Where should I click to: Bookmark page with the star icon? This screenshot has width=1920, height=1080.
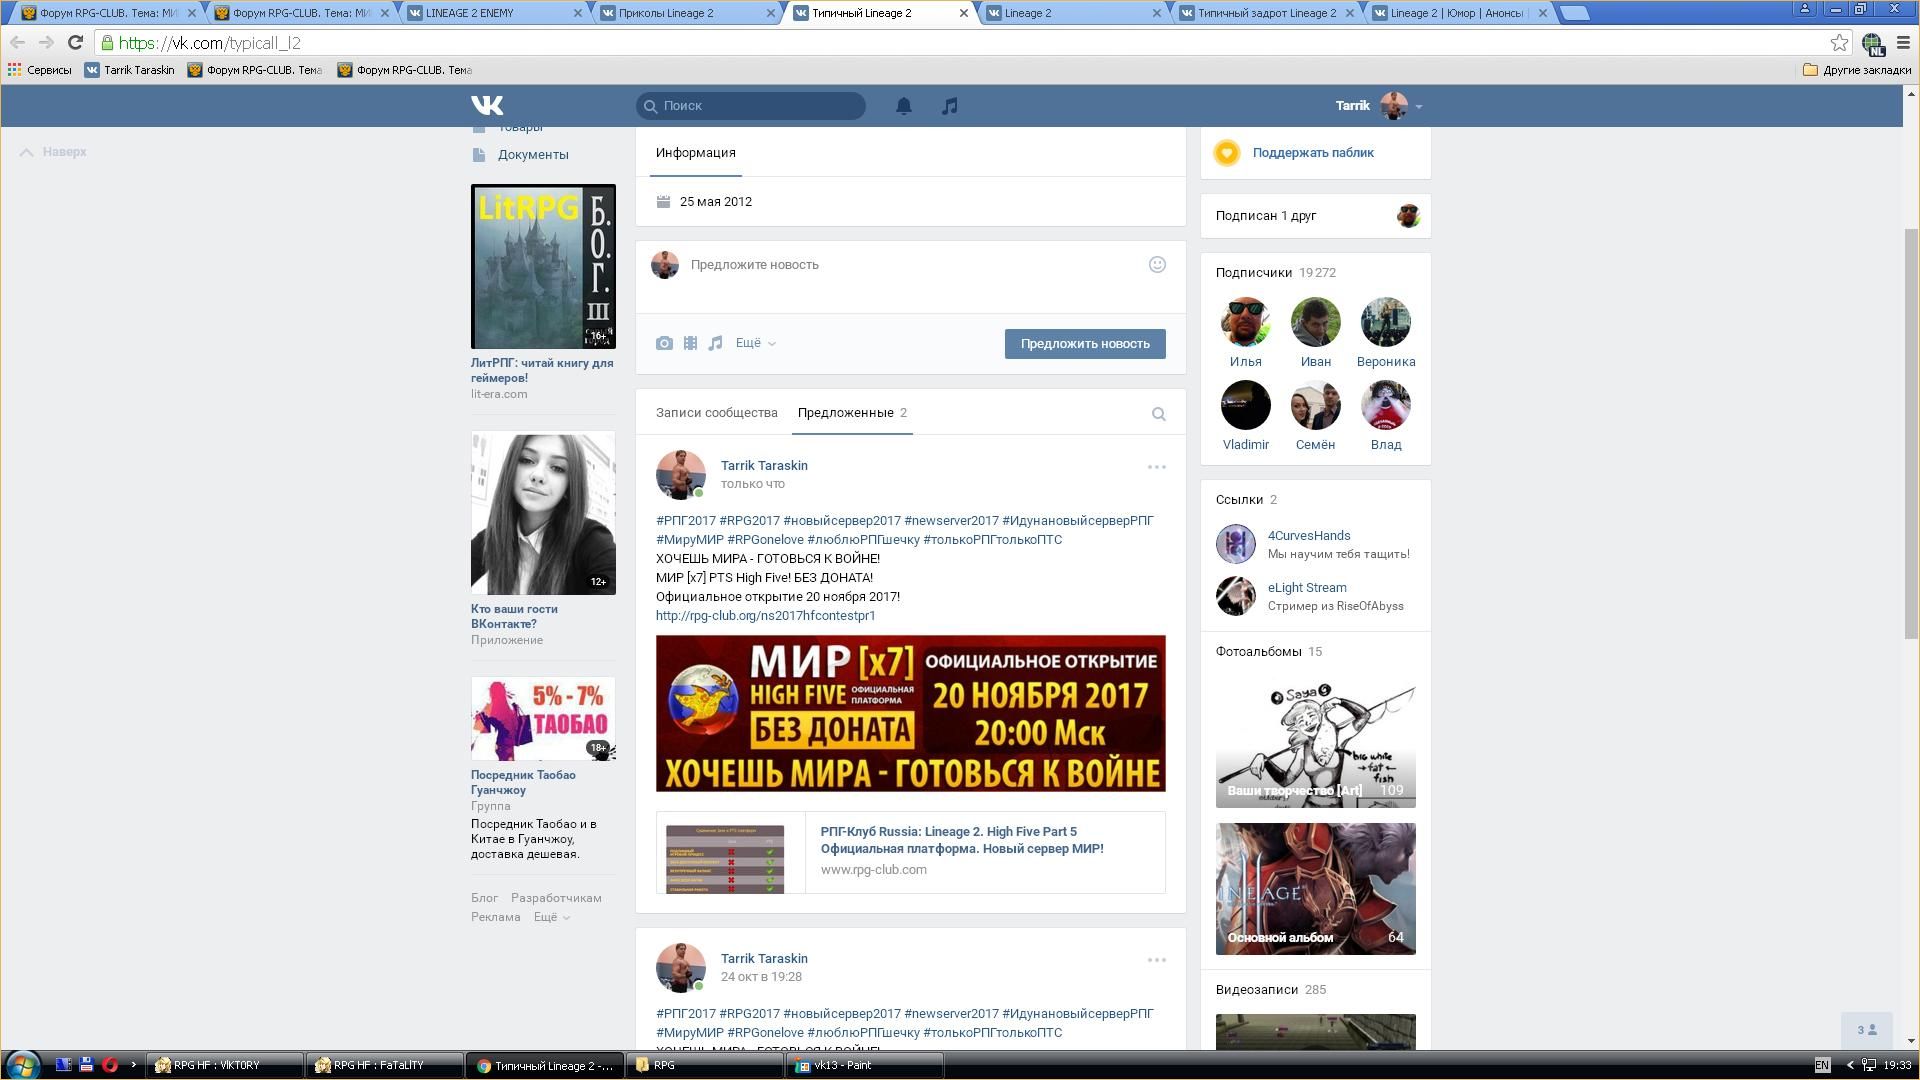tap(1838, 43)
